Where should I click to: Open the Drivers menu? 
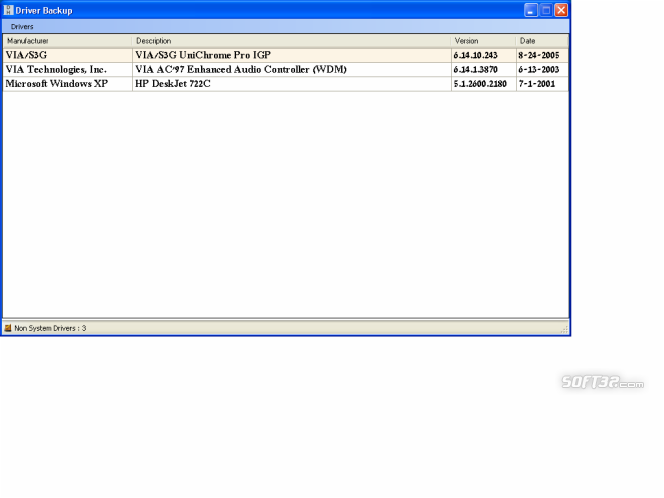pos(22,27)
